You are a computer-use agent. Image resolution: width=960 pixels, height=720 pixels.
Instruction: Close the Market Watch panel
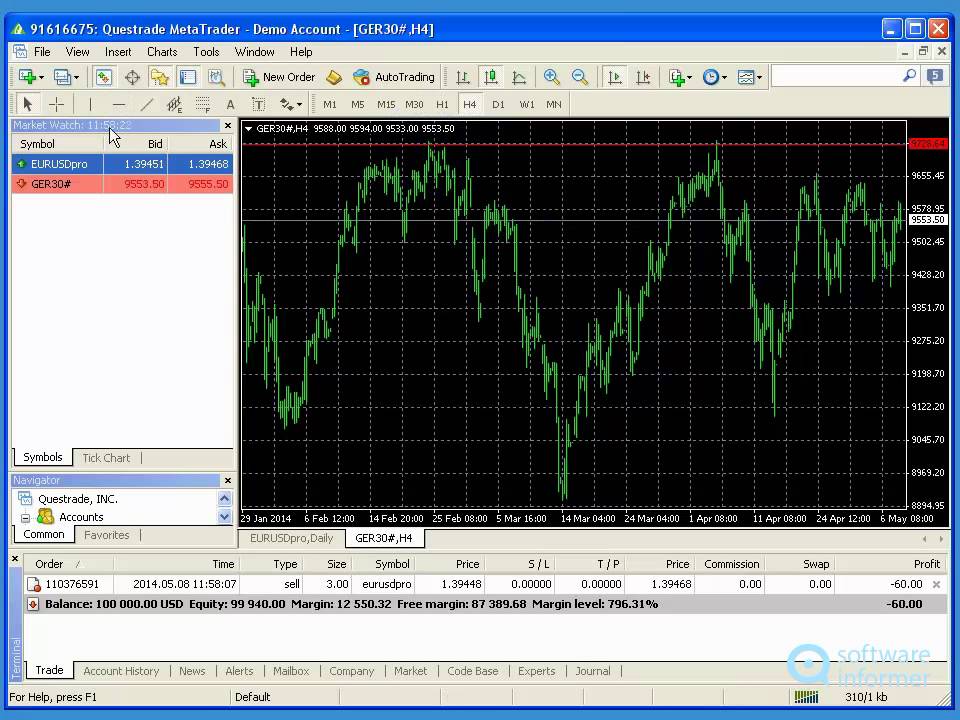pyautogui.click(x=228, y=126)
